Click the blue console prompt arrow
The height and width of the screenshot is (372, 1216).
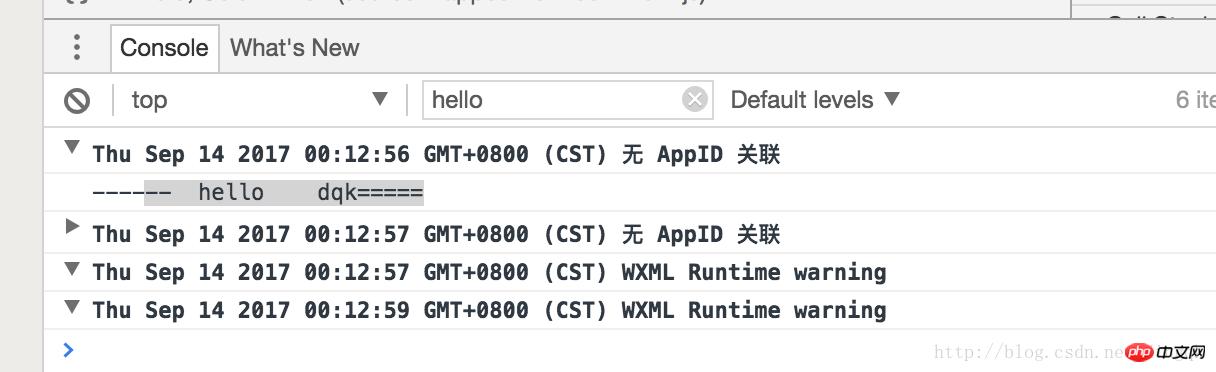pyautogui.click(x=68, y=349)
